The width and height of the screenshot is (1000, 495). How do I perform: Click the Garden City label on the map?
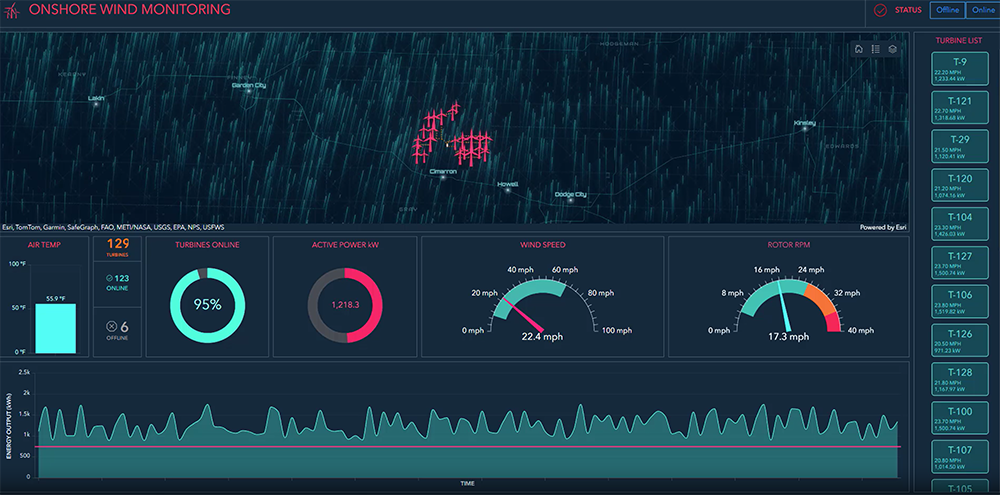(249, 85)
